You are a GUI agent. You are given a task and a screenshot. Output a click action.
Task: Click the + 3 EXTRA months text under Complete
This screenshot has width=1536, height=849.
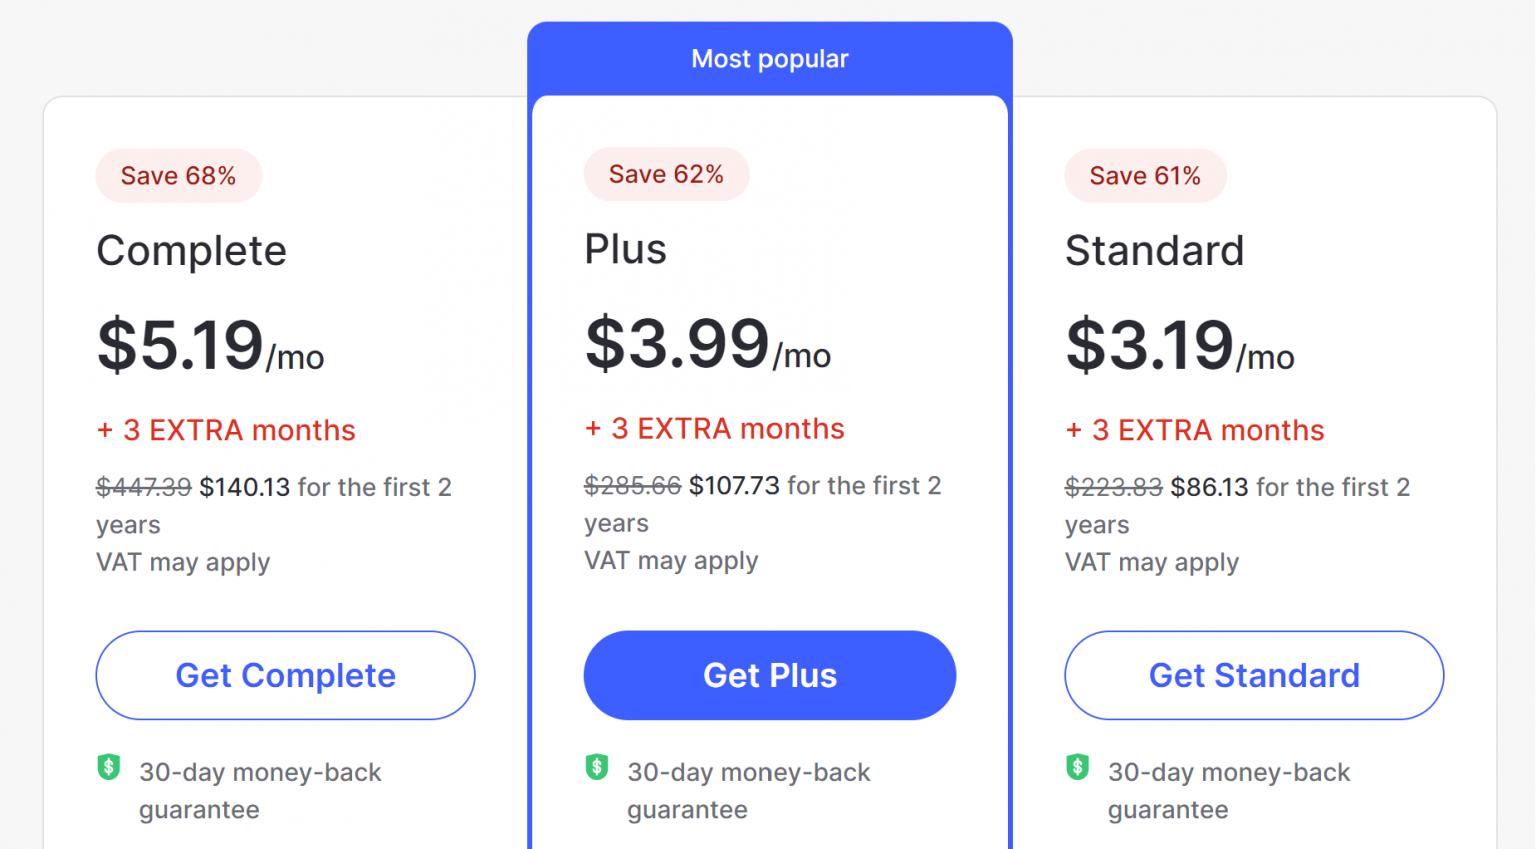pyautogui.click(x=225, y=430)
